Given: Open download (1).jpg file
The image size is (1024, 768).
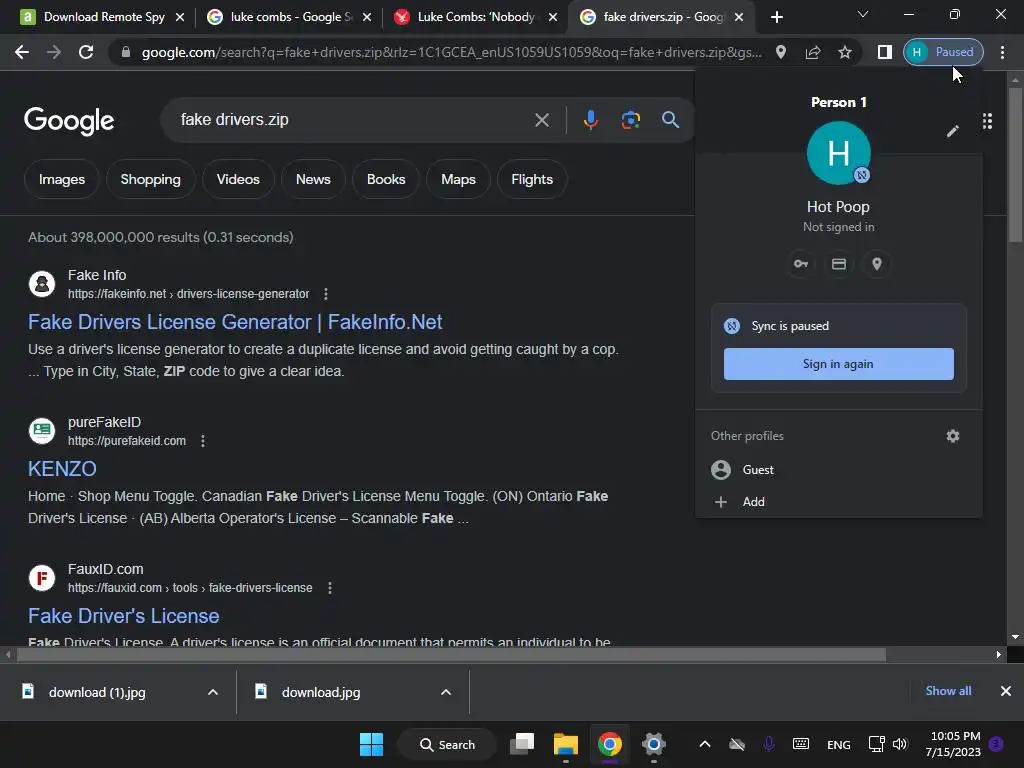Looking at the screenshot, I should coord(98,692).
